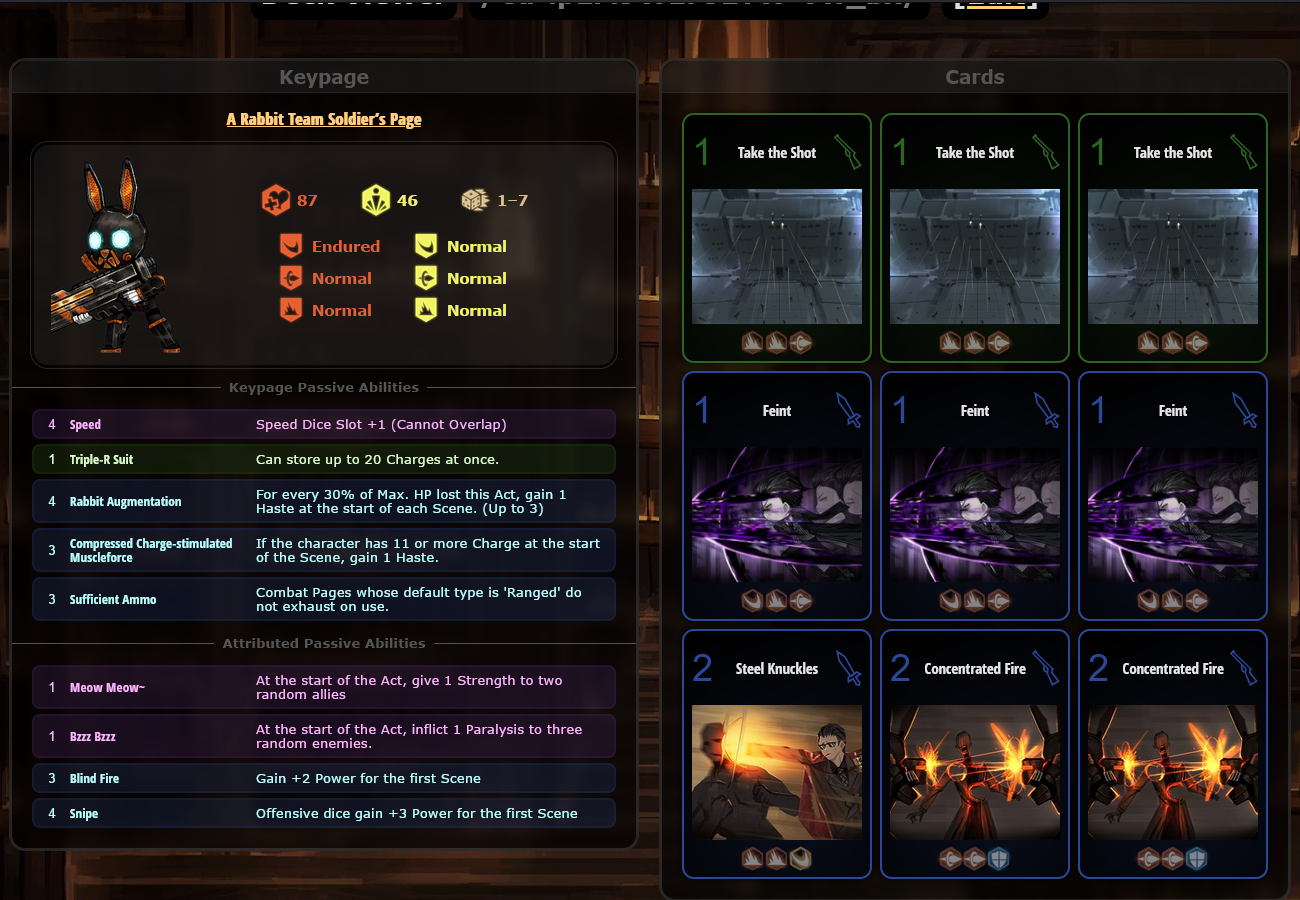The width and height of the screenshot is (1300, 900).
Task: Open A Rabbit Team Soldier's Page link
Action: [x=324, y=119]
